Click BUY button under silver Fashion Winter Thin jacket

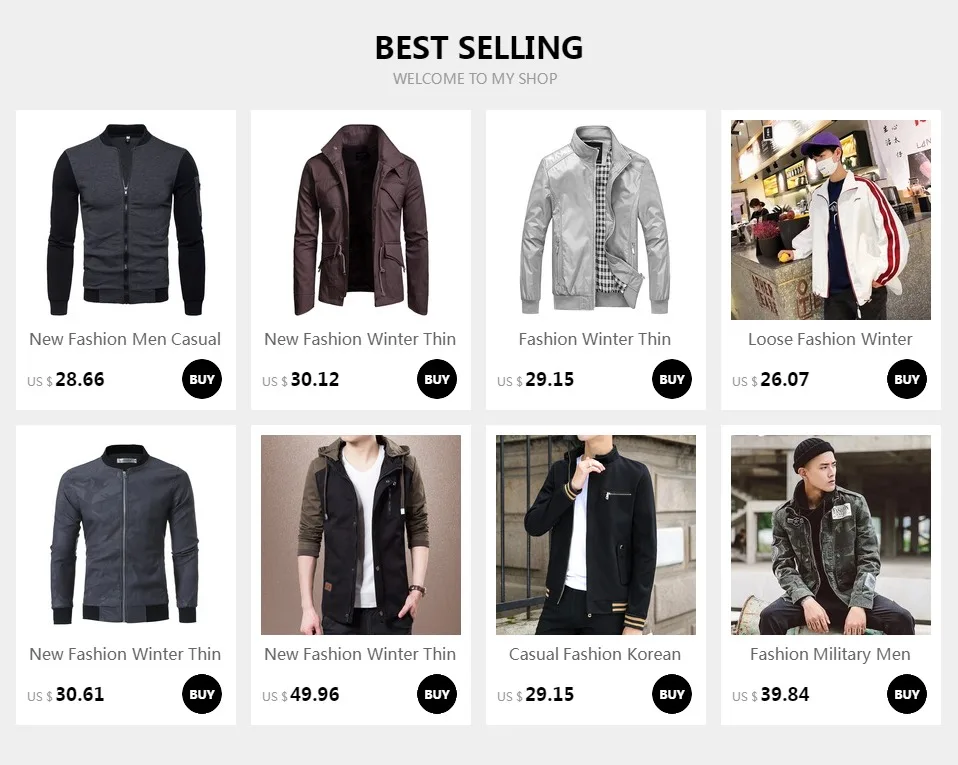[x=671, y=379]
